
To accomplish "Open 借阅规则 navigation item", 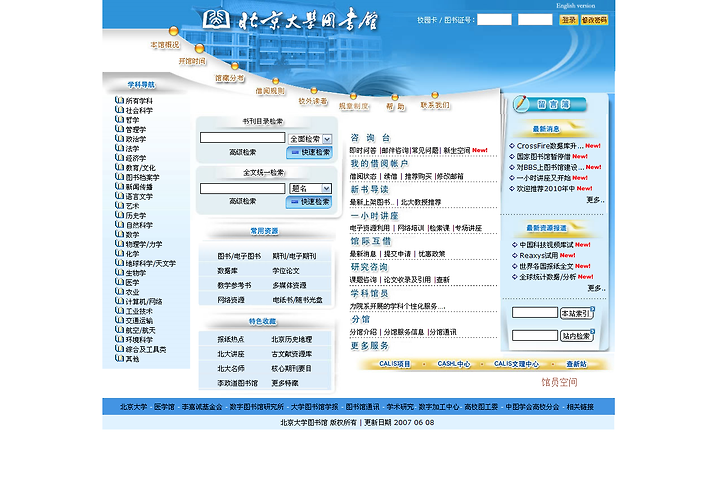I will coord(270,91).
